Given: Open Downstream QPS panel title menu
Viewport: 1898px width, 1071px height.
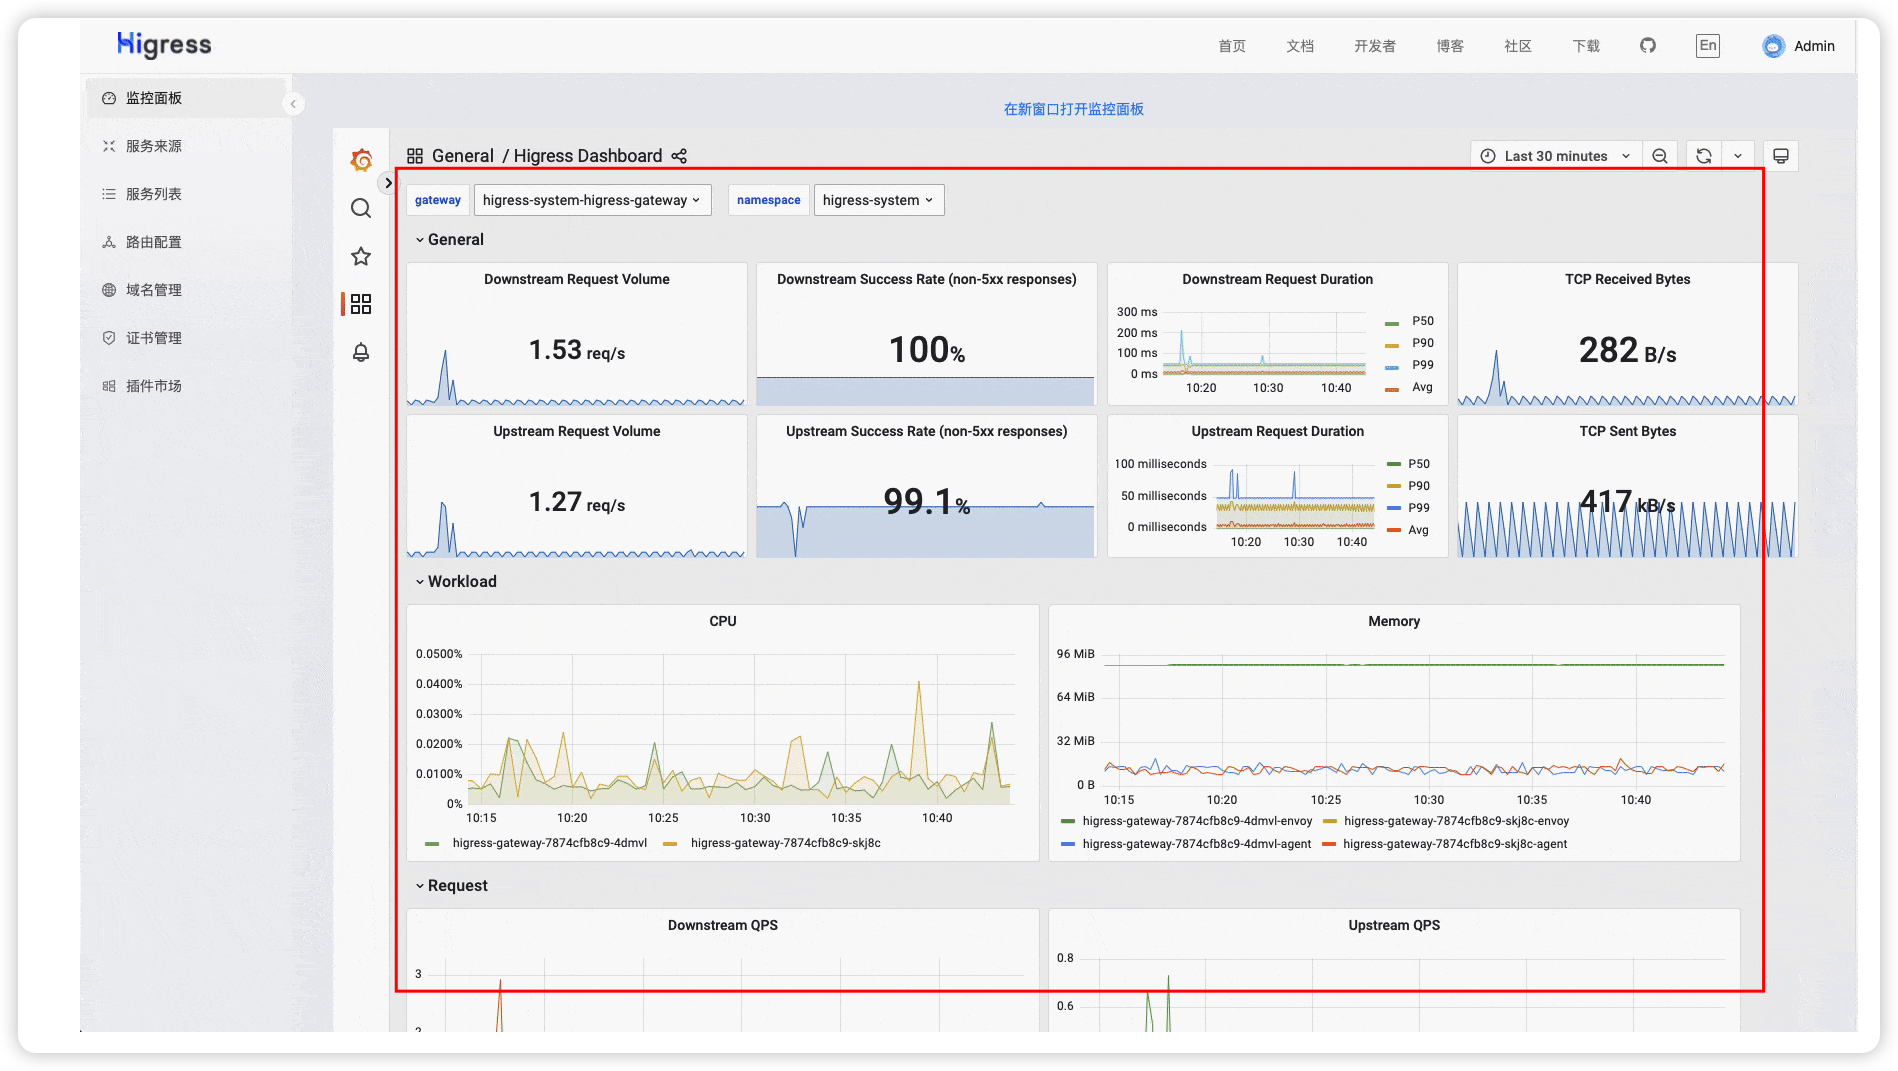Looking at the screenshot, I should tap(723, 925).
